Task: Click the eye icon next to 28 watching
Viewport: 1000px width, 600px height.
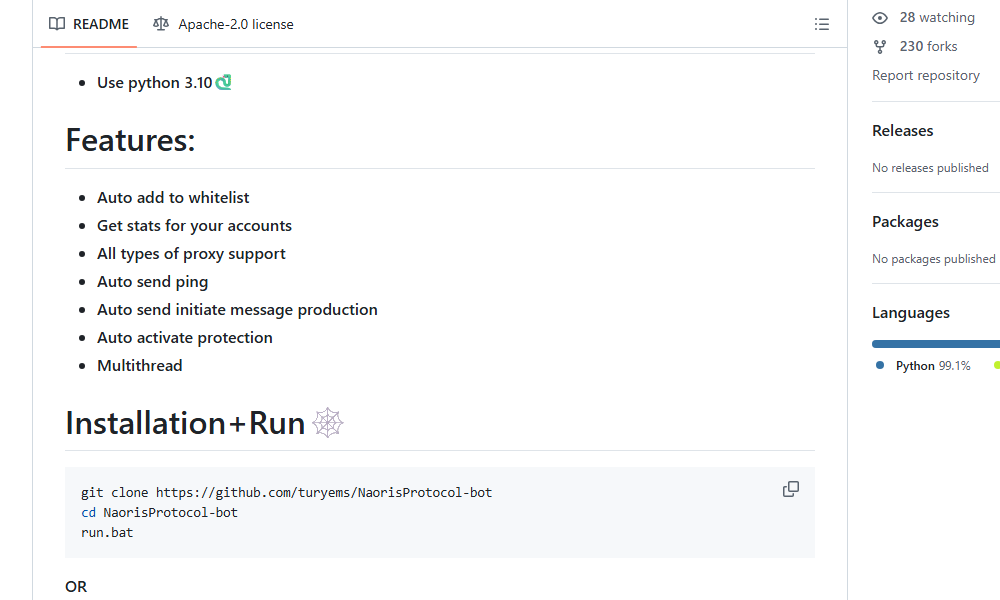Action: pos(879,17)
